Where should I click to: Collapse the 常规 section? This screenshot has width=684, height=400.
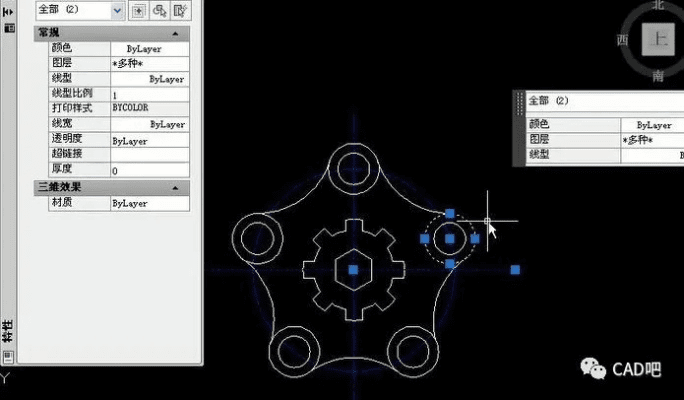176,33
